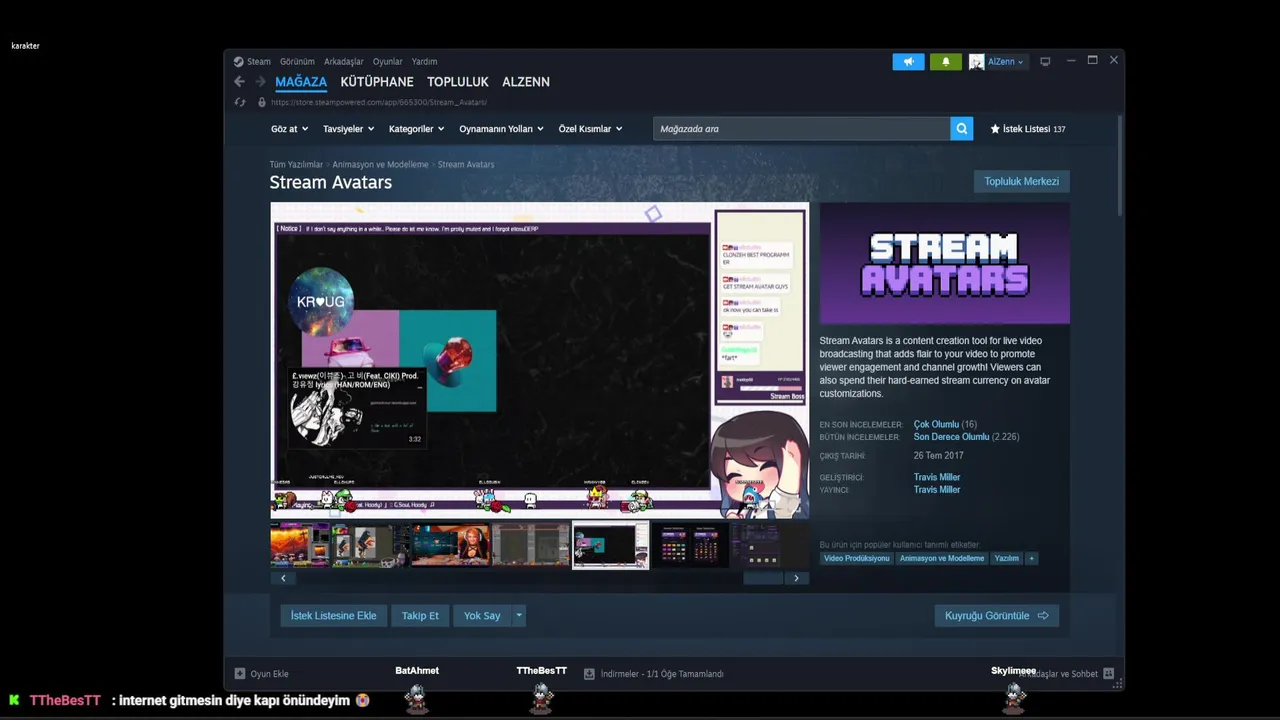Click İstek Listesine Ekle button
The image size is (1280, 720).
333,616
